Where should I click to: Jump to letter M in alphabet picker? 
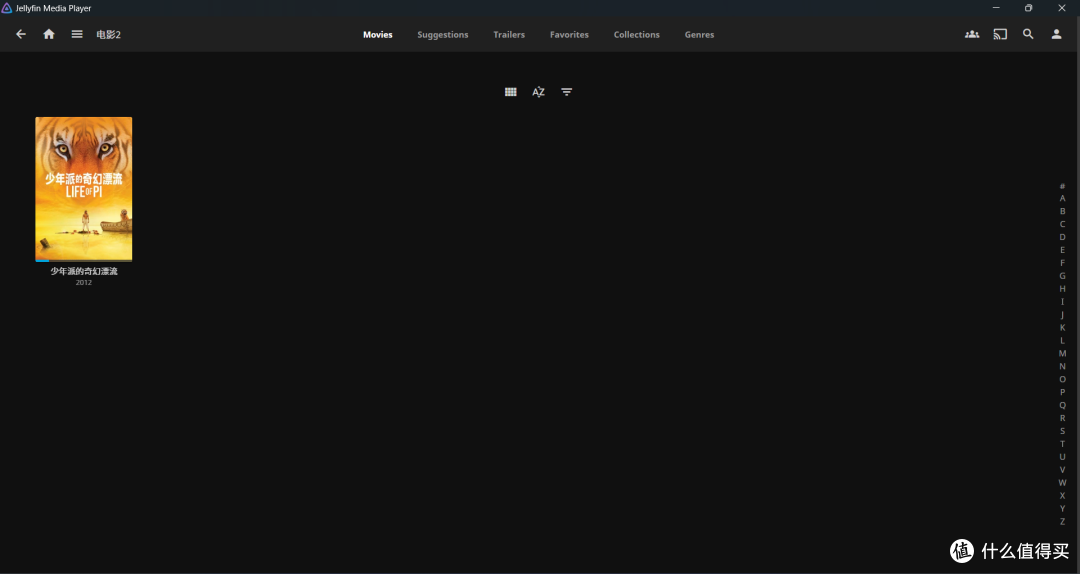pos(1062,353)
